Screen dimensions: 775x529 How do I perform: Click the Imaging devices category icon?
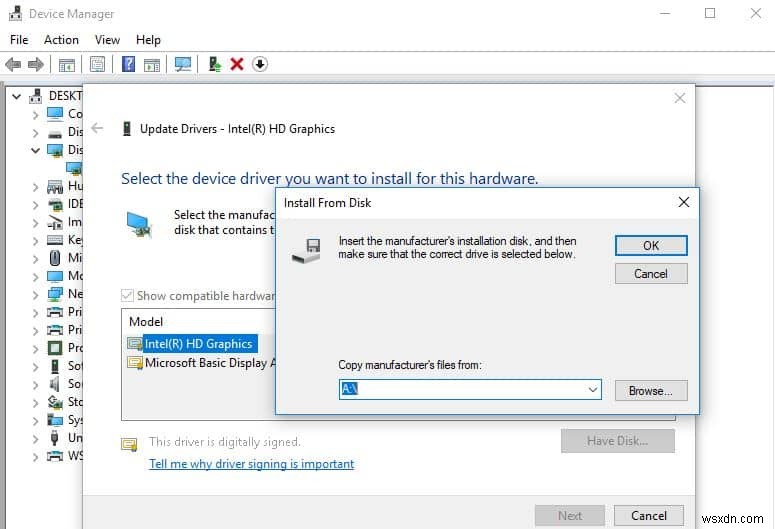coord(55,222)
